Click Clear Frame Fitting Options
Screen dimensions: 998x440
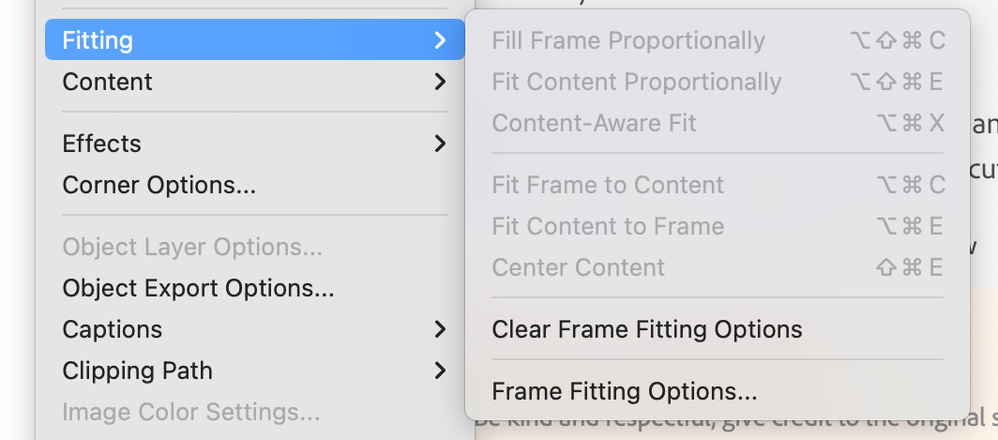(x=646, y=330)
